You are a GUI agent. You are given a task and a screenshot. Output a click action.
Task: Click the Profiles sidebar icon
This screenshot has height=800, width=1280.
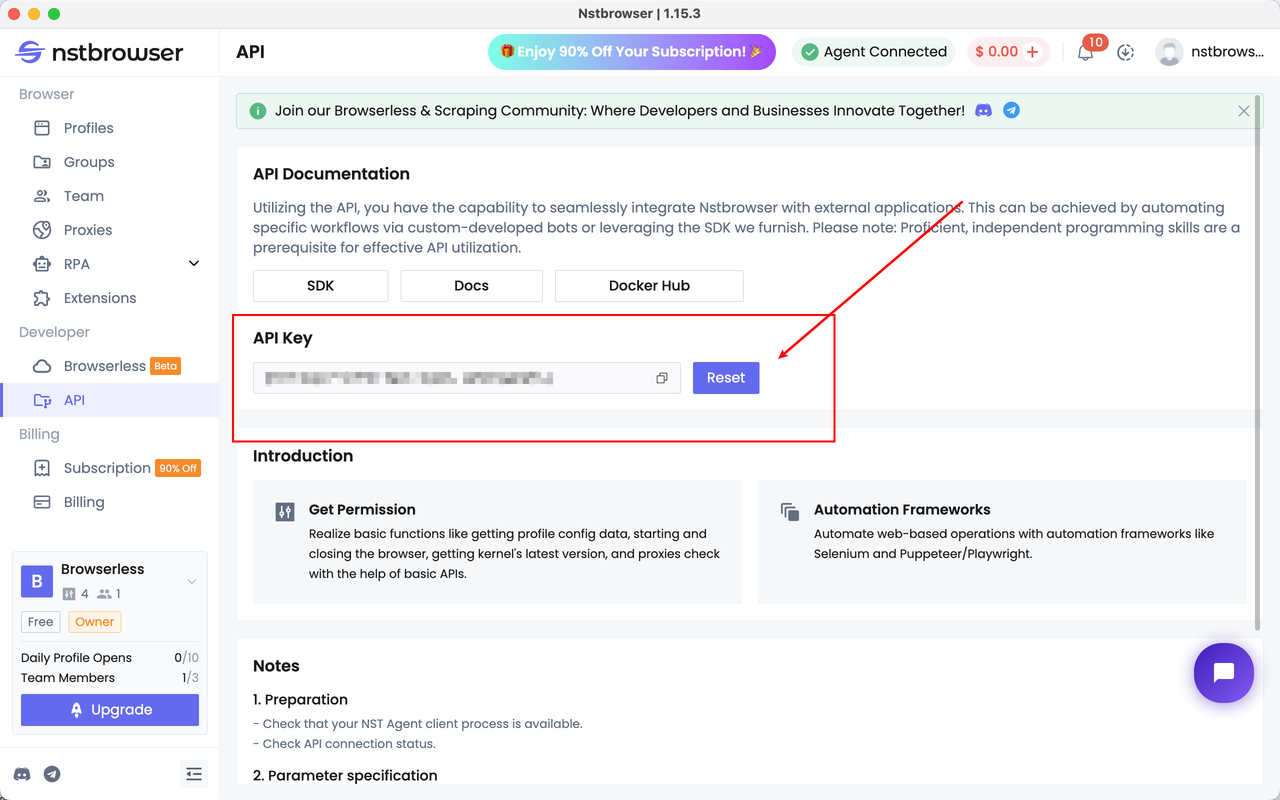point(42,128)
